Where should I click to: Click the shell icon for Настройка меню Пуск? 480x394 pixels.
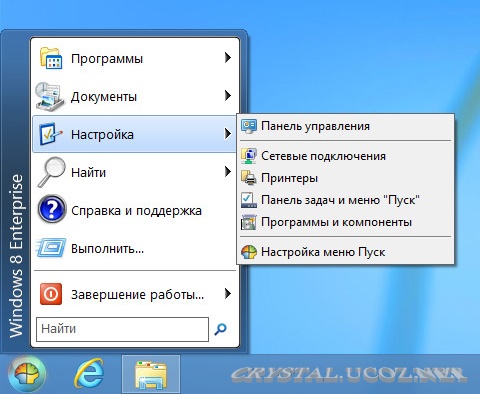tap(249, 252)
